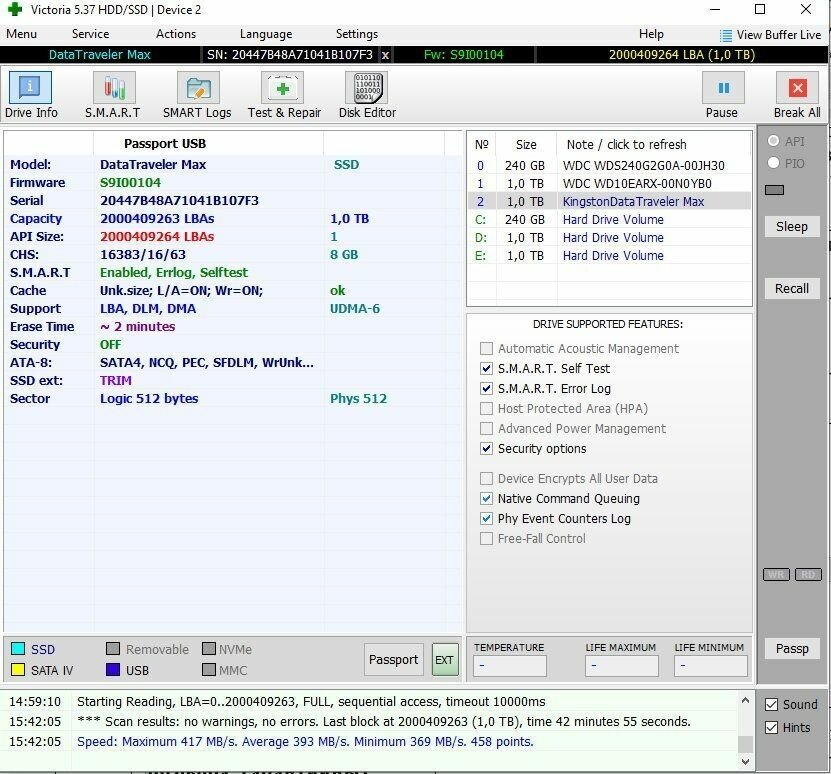Click the gray indicator below PIO

click(x=774, y=190)
